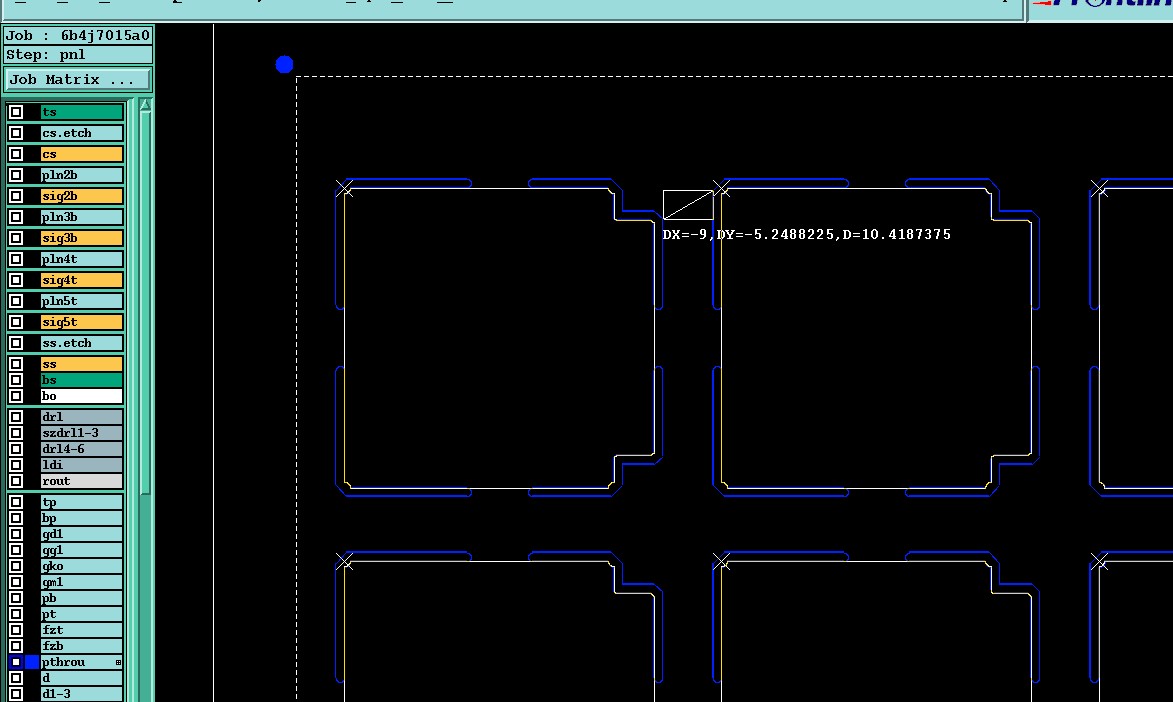Image resolution: width=1173 pixels, height=702 pixels.
Task: Toggle the checkbox beside layer d1-3
Action: click(16, 694)
